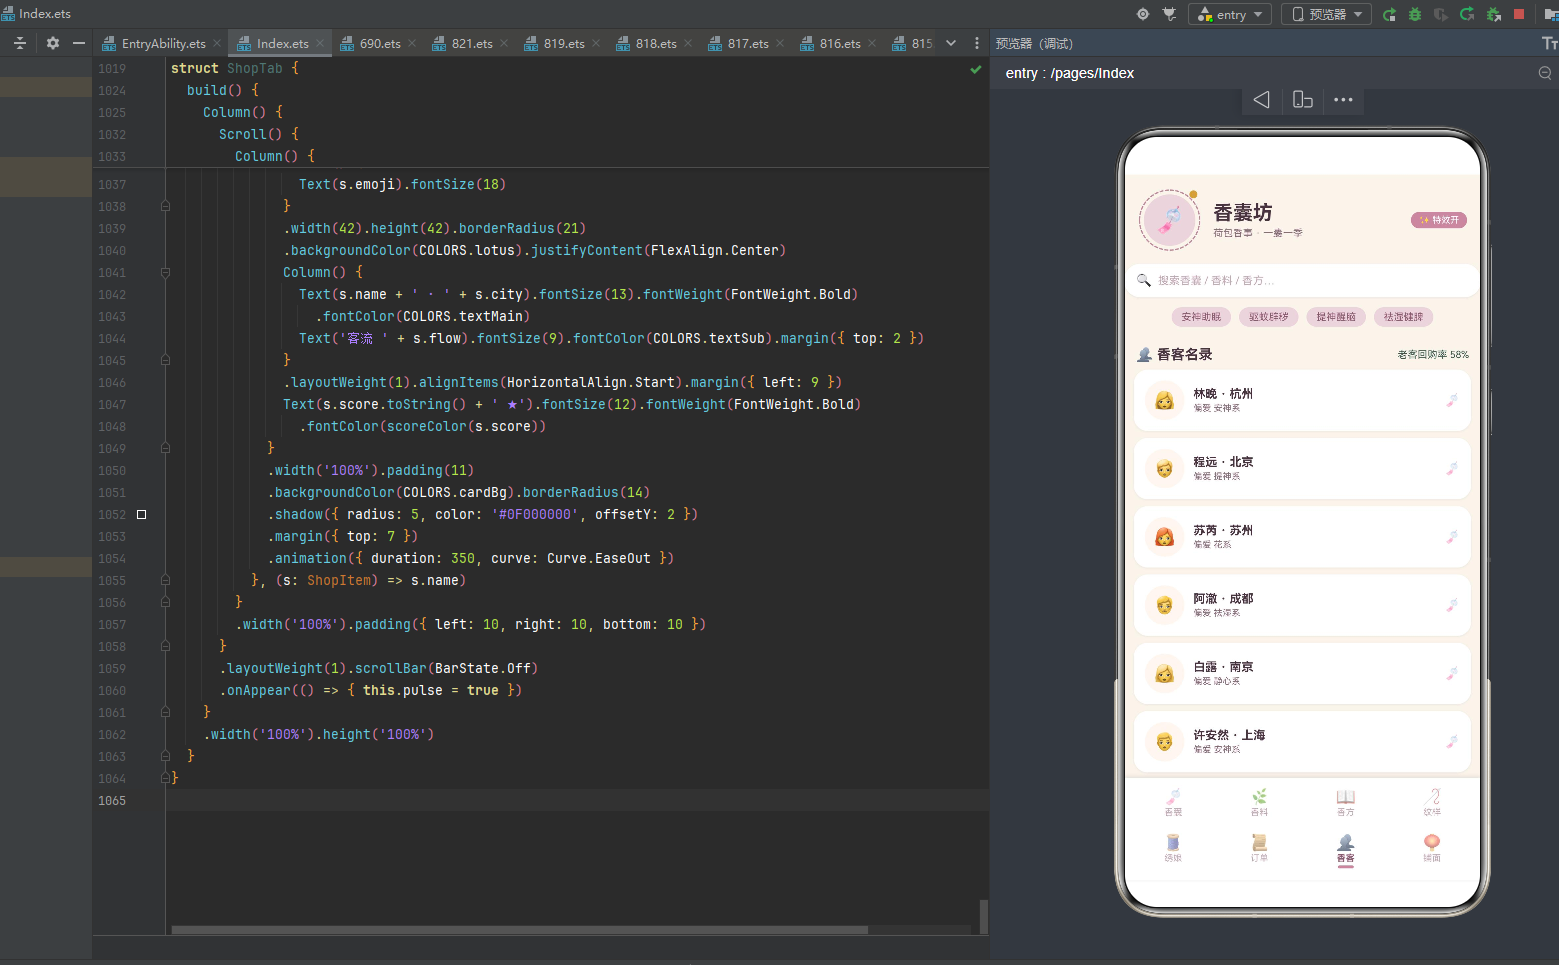Open the 阿澈 · 成都 customer card
The height and width of the screenshot is (965, 1559).
(x=1302, y=605)
